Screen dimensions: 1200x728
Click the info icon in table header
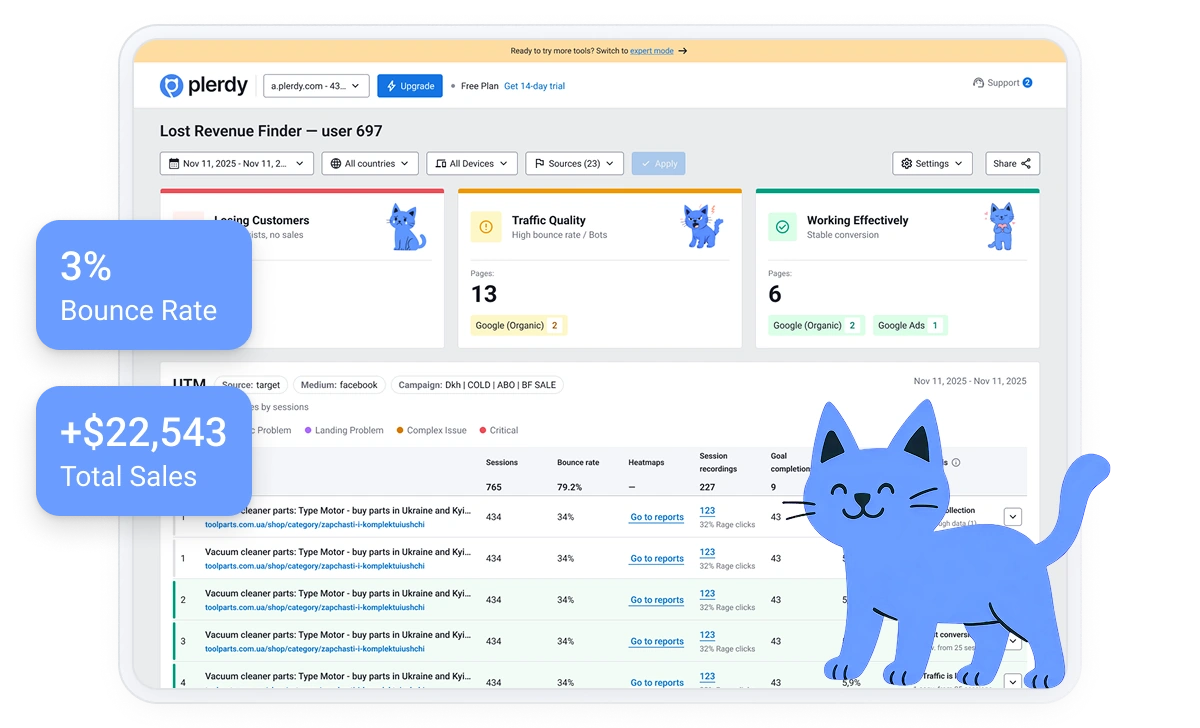tap(956, 463)
